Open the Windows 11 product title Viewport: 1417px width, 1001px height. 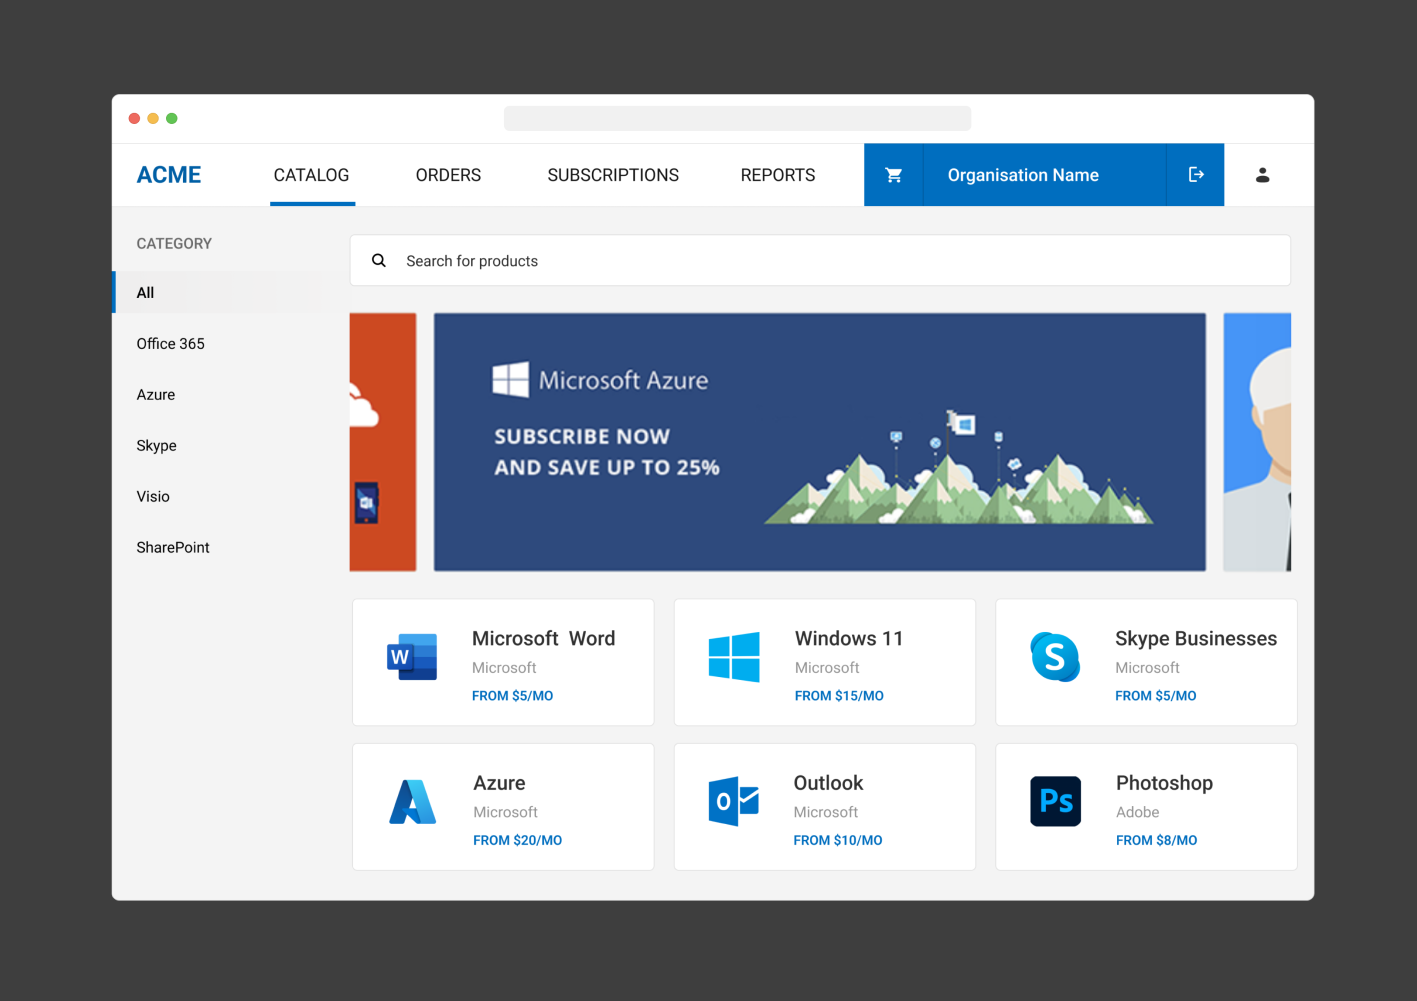(849, 638)
